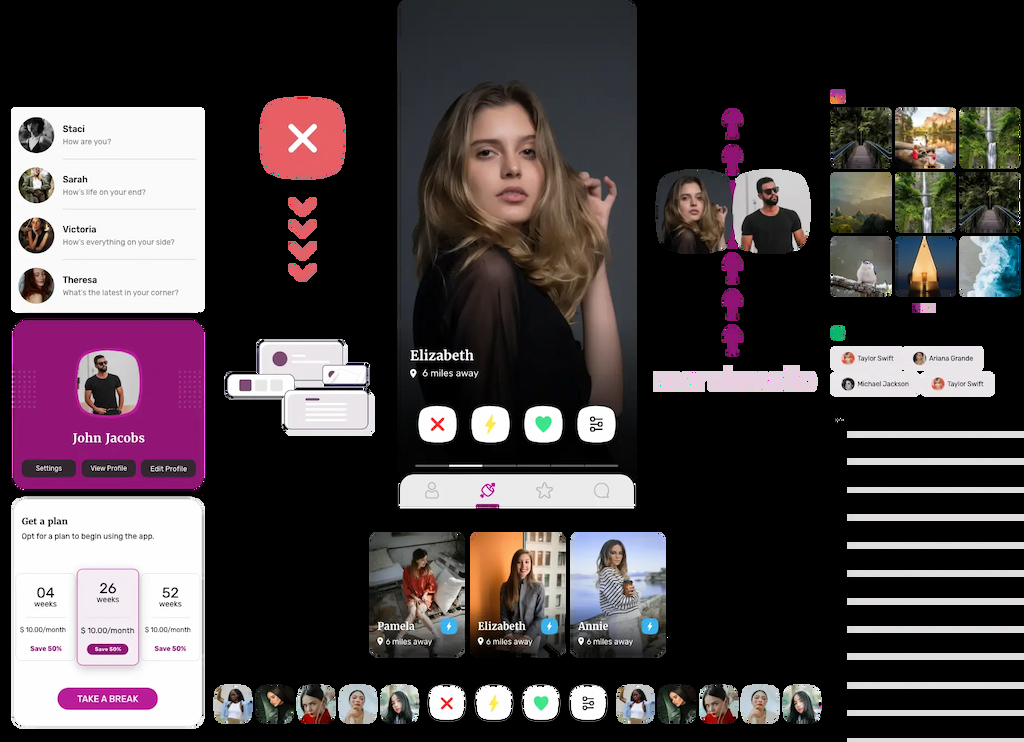This screenshot has height=742, width=1024.
Task: Tap the green heart like button under Elizabeth's photo
Action: coord(543,425)
